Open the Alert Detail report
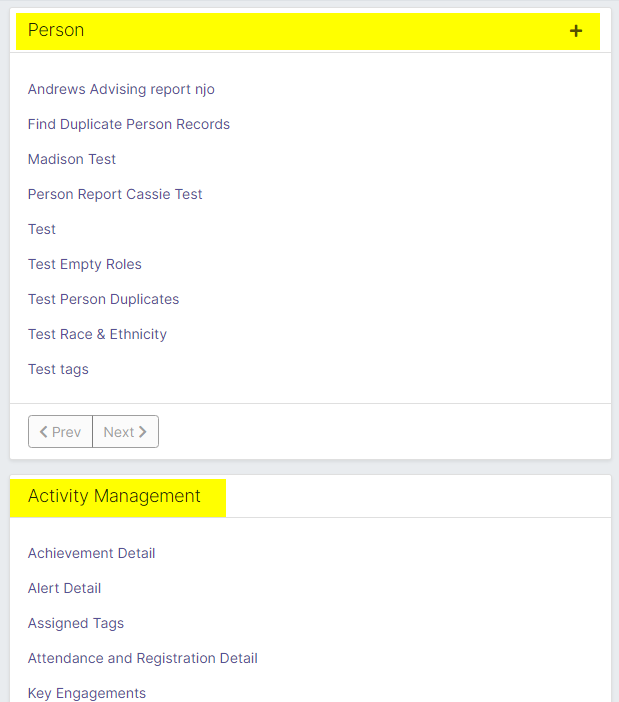Image resolution: width=619 pixels, height=702 pixels. coord(64,588)
